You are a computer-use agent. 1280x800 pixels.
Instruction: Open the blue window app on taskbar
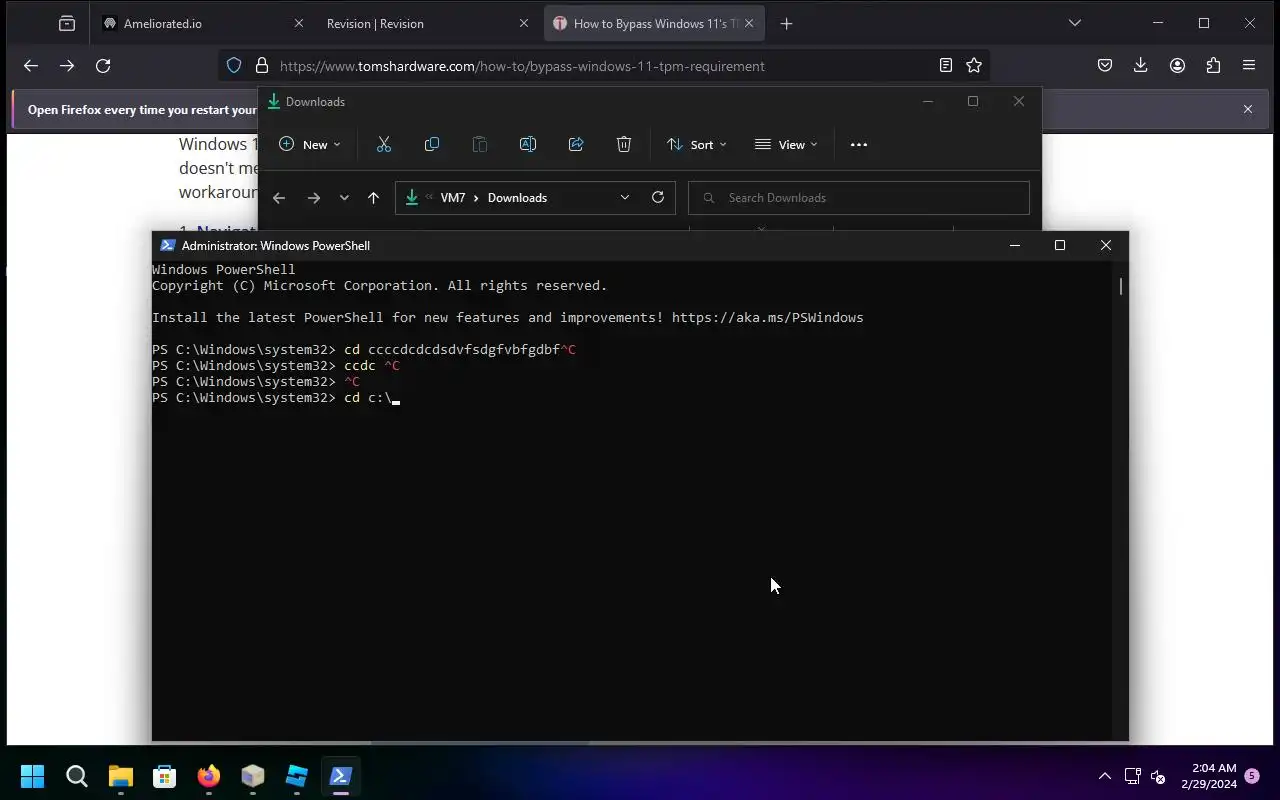pos(297,776)
